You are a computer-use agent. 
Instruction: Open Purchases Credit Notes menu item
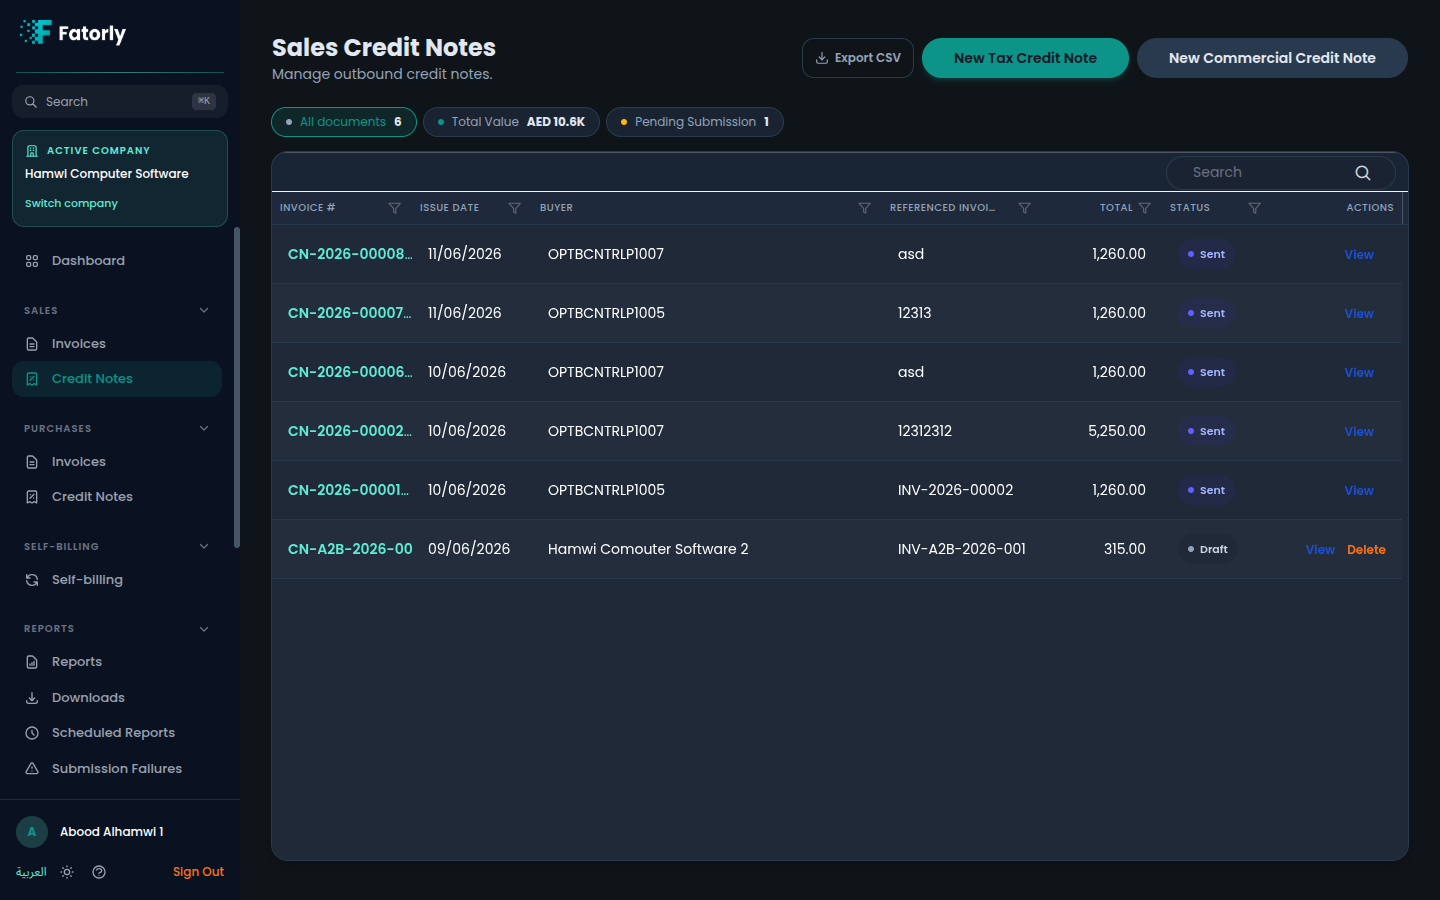point(117,497)
